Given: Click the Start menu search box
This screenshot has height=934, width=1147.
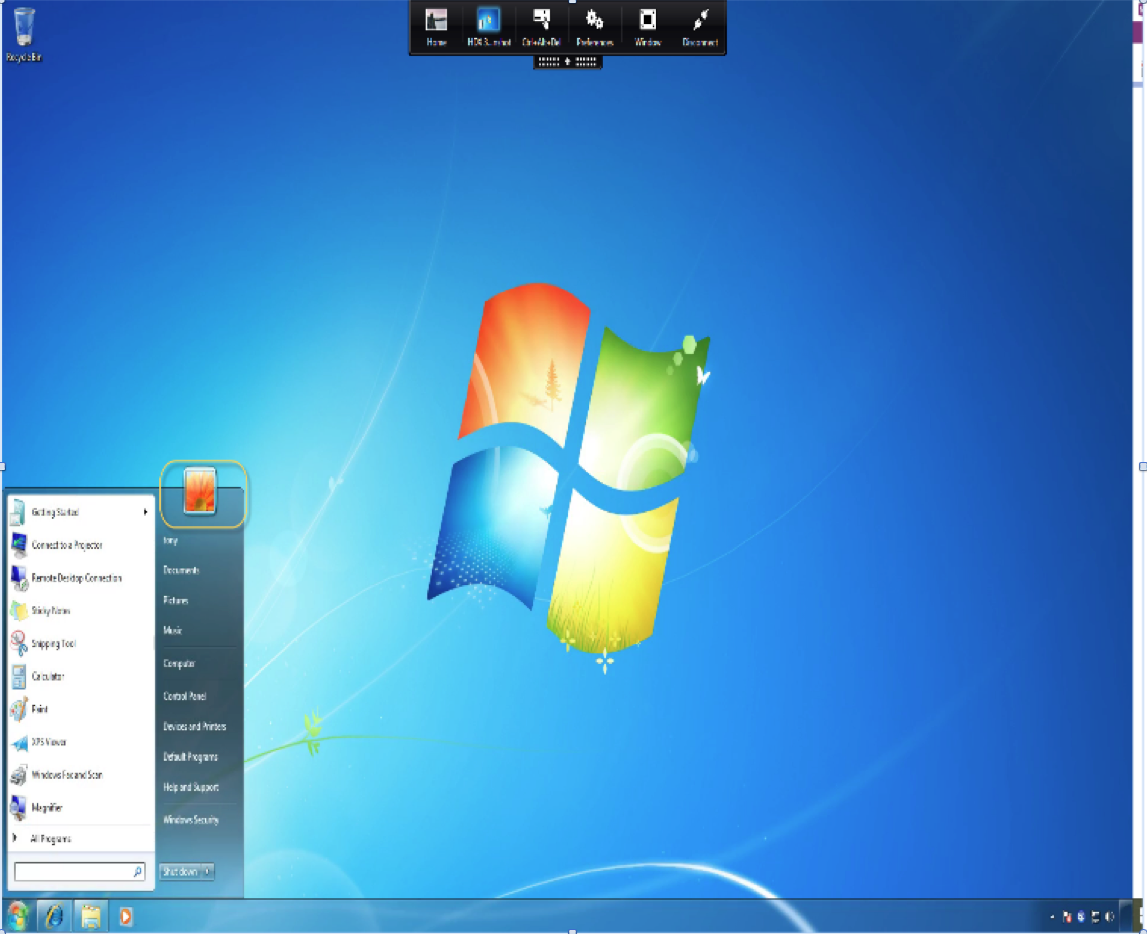Looking at the screenshot, I should (x=73, y=872).
